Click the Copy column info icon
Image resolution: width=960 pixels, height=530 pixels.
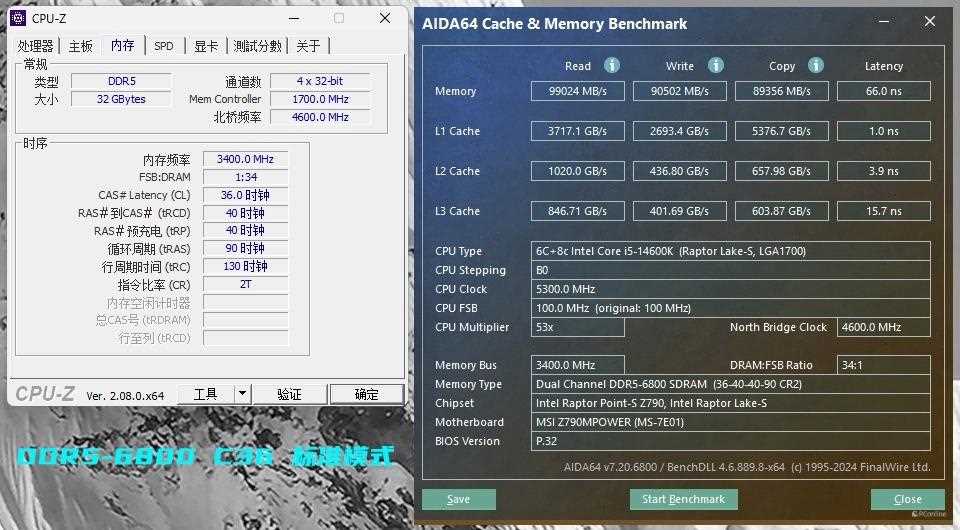(816, 65)
